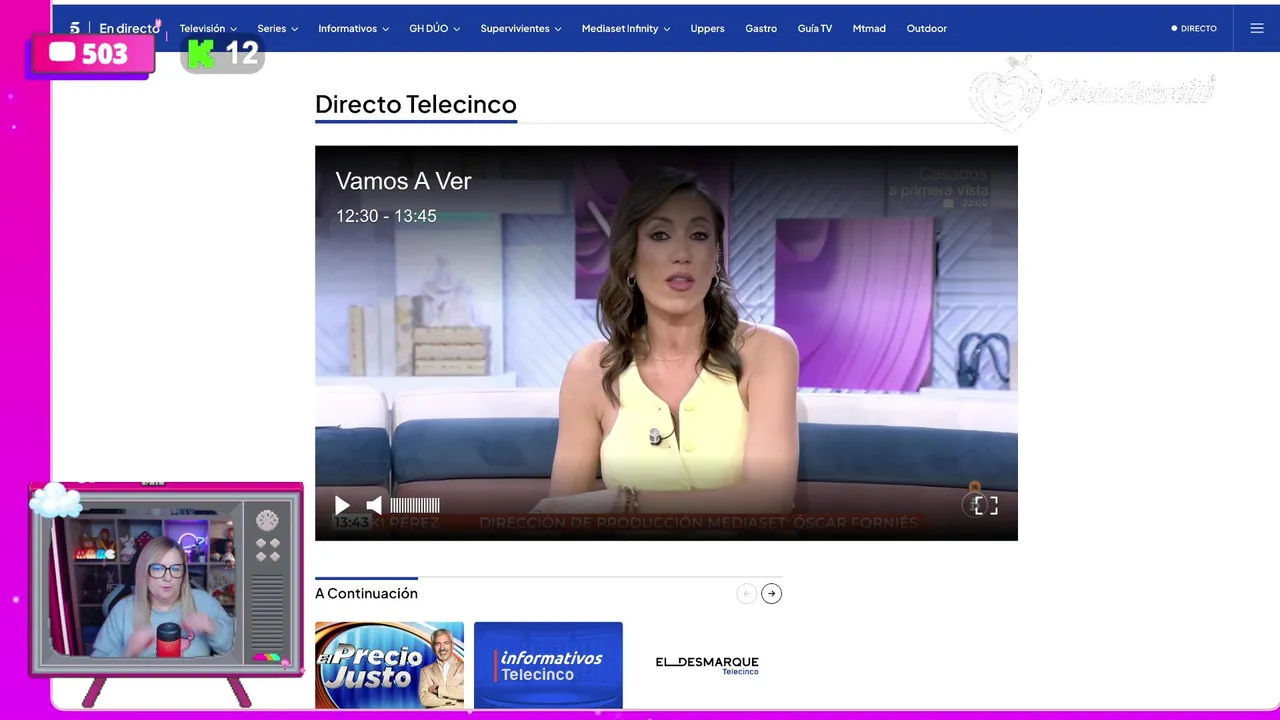Open the Outdoor menu item
Viewport: 1280px width, 720px height.
tap(927, 28)
